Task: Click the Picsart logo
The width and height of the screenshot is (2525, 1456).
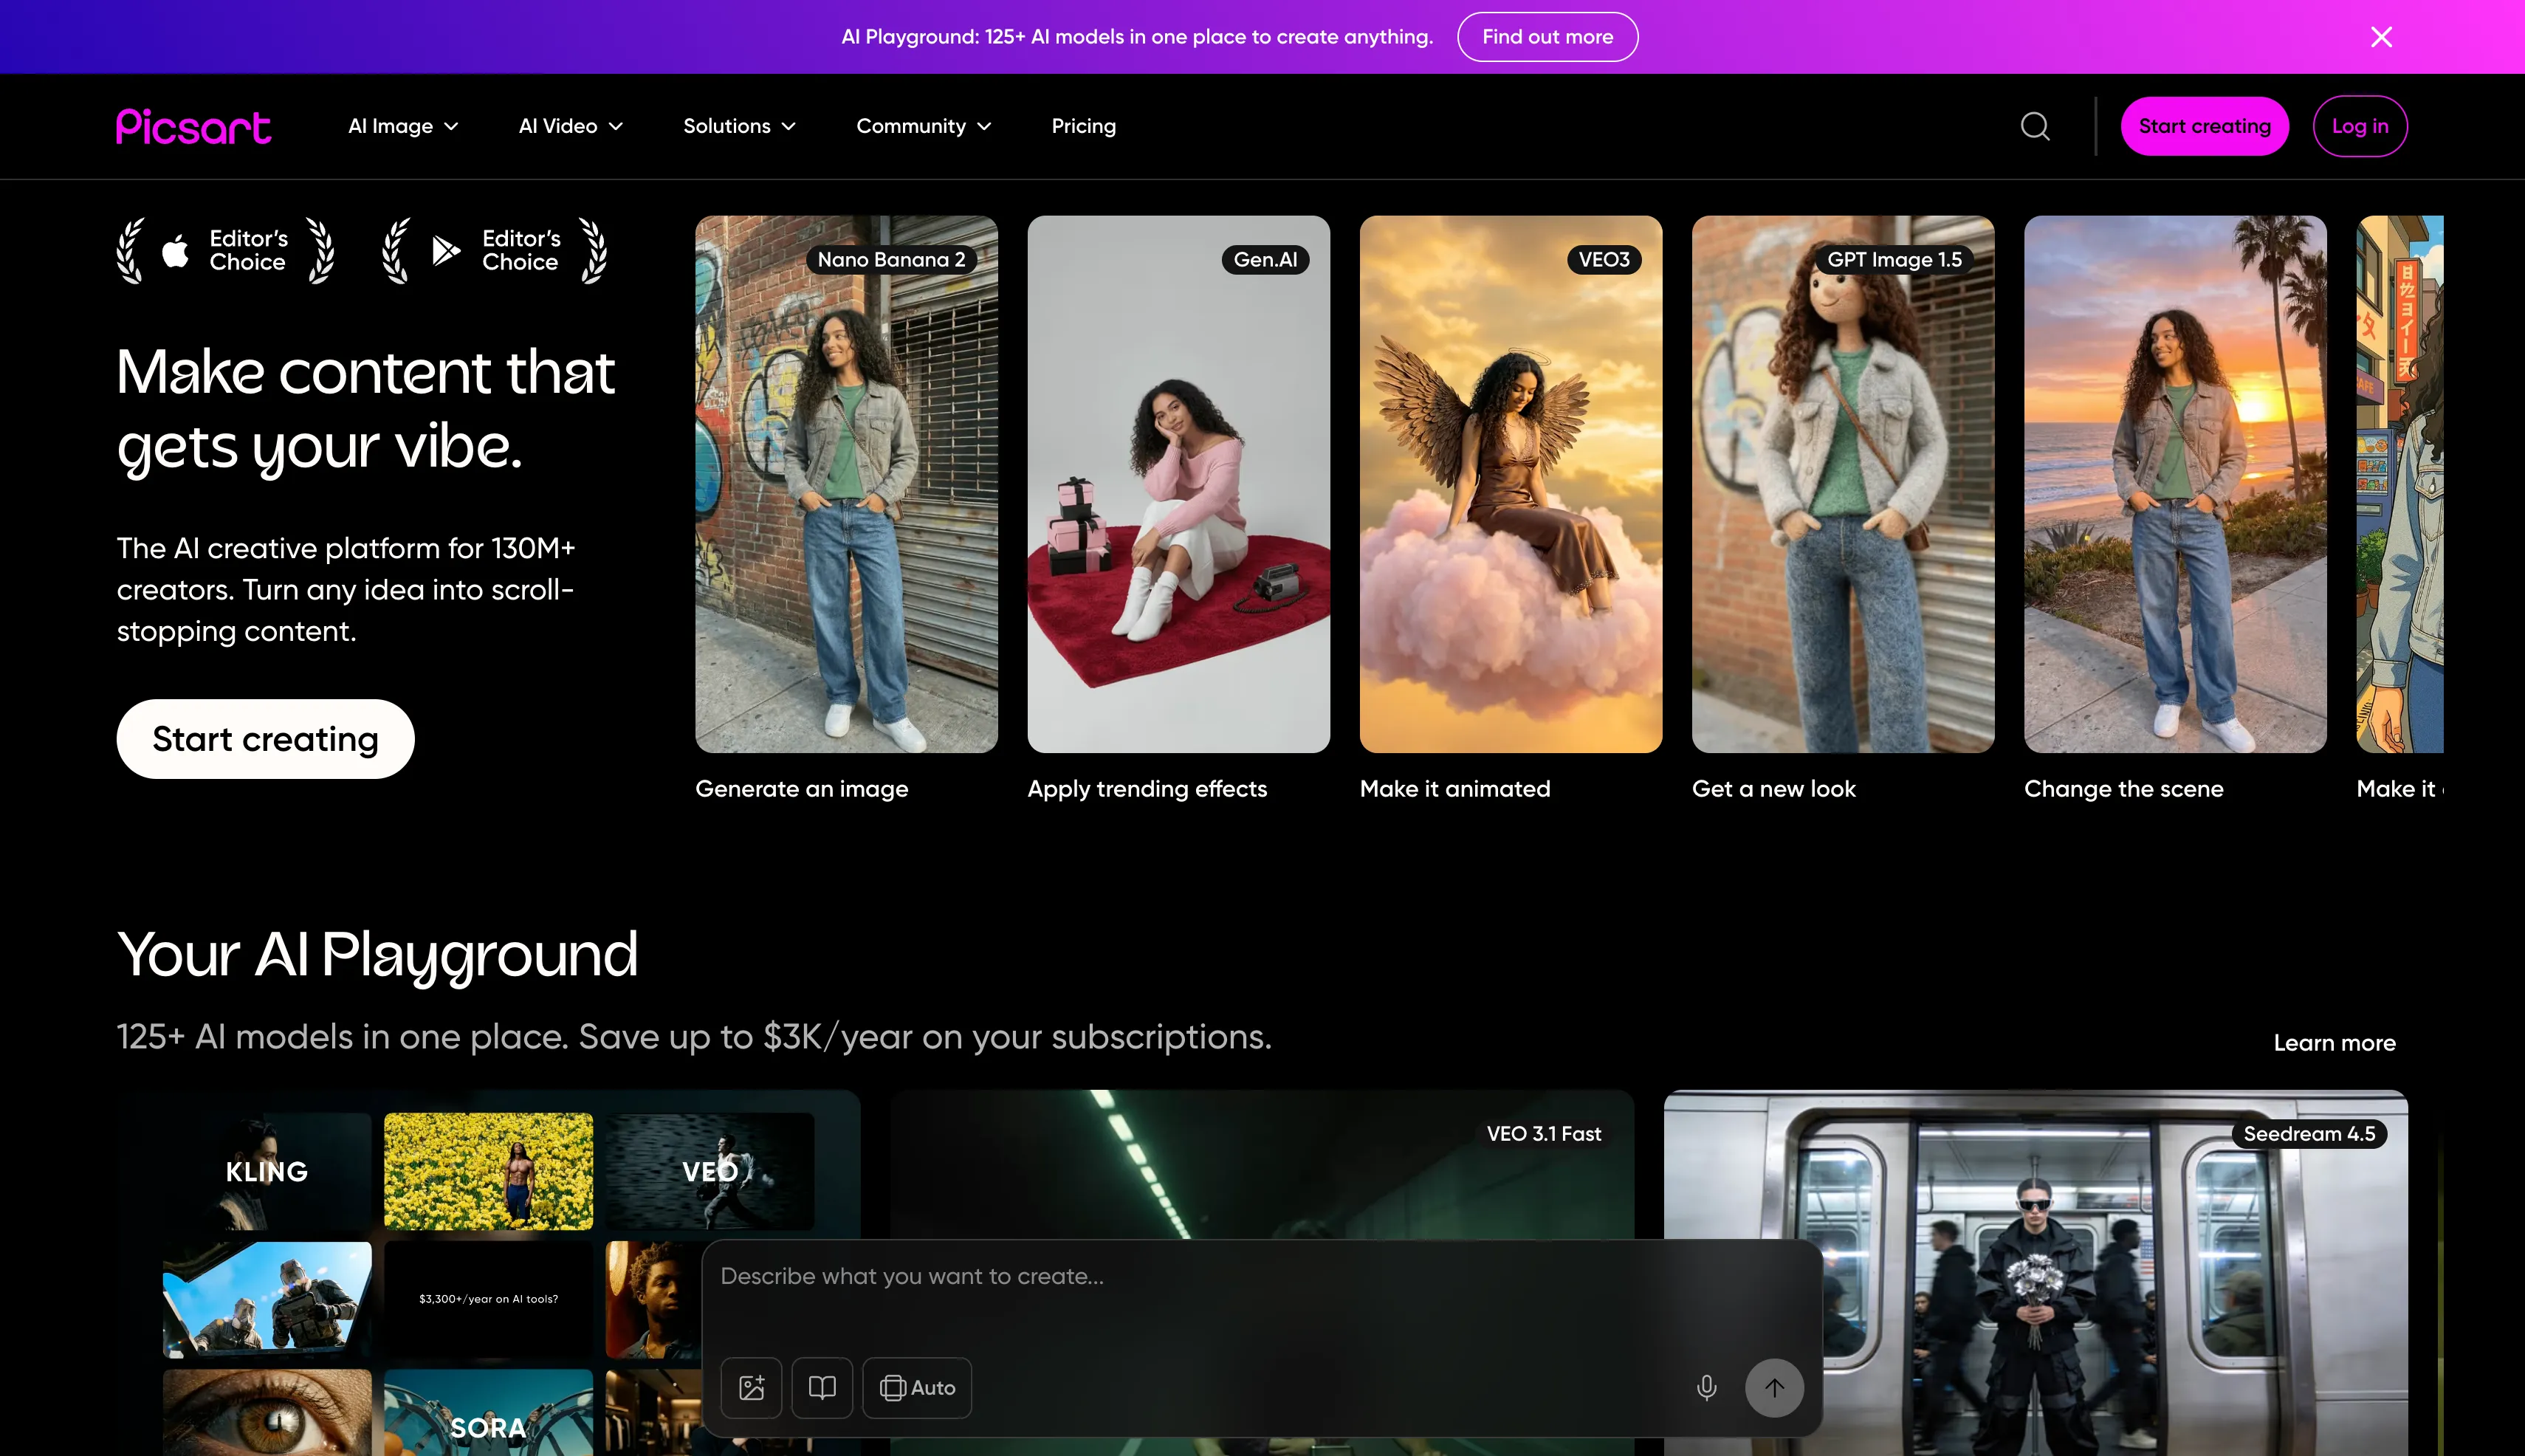Action: 194,126
